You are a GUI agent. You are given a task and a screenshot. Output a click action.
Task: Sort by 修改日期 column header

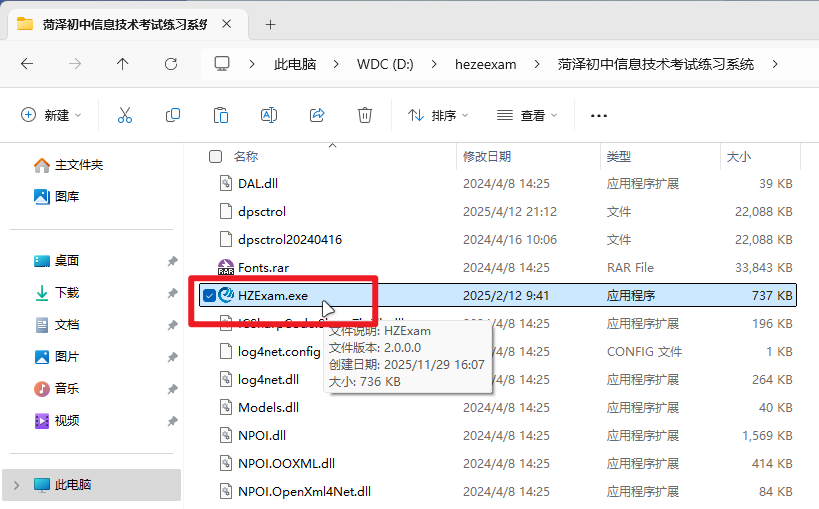487,156
